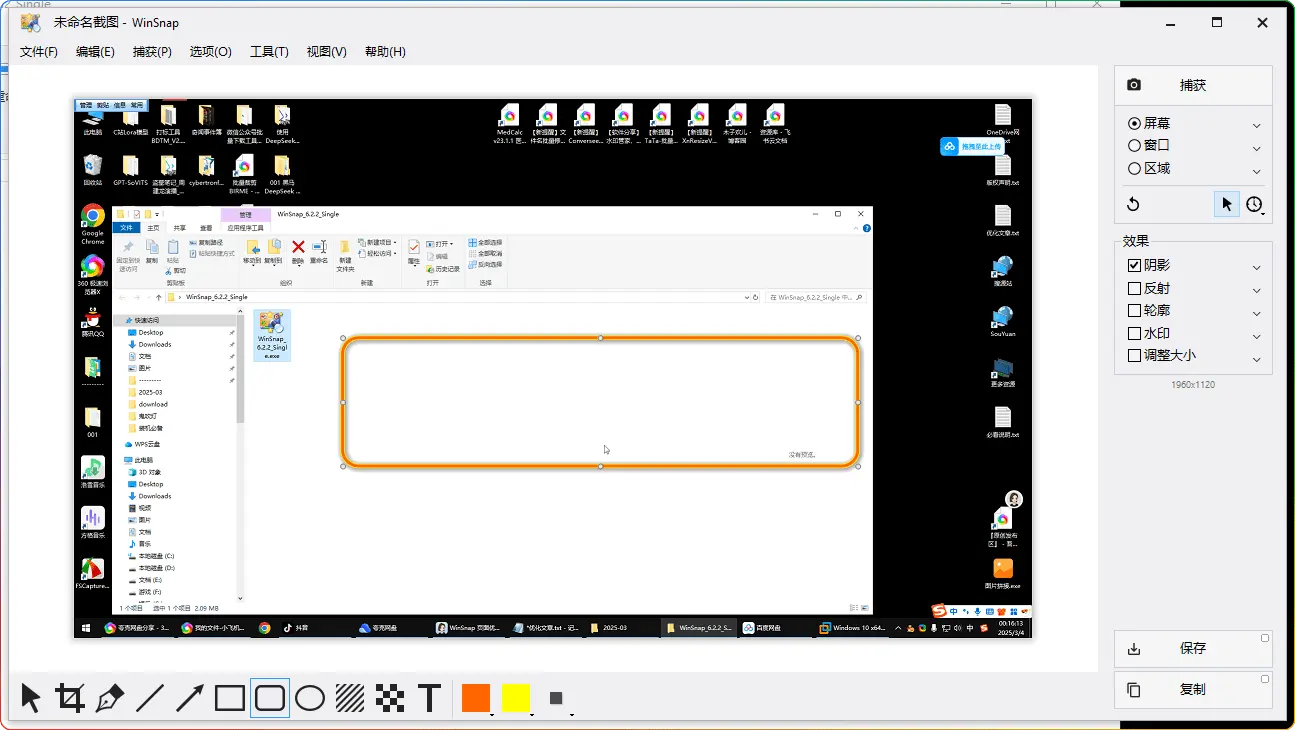Open the 捕获(P) menu
The width and height of the screenshot is (1295, 730).
click(x=152, y=52)
